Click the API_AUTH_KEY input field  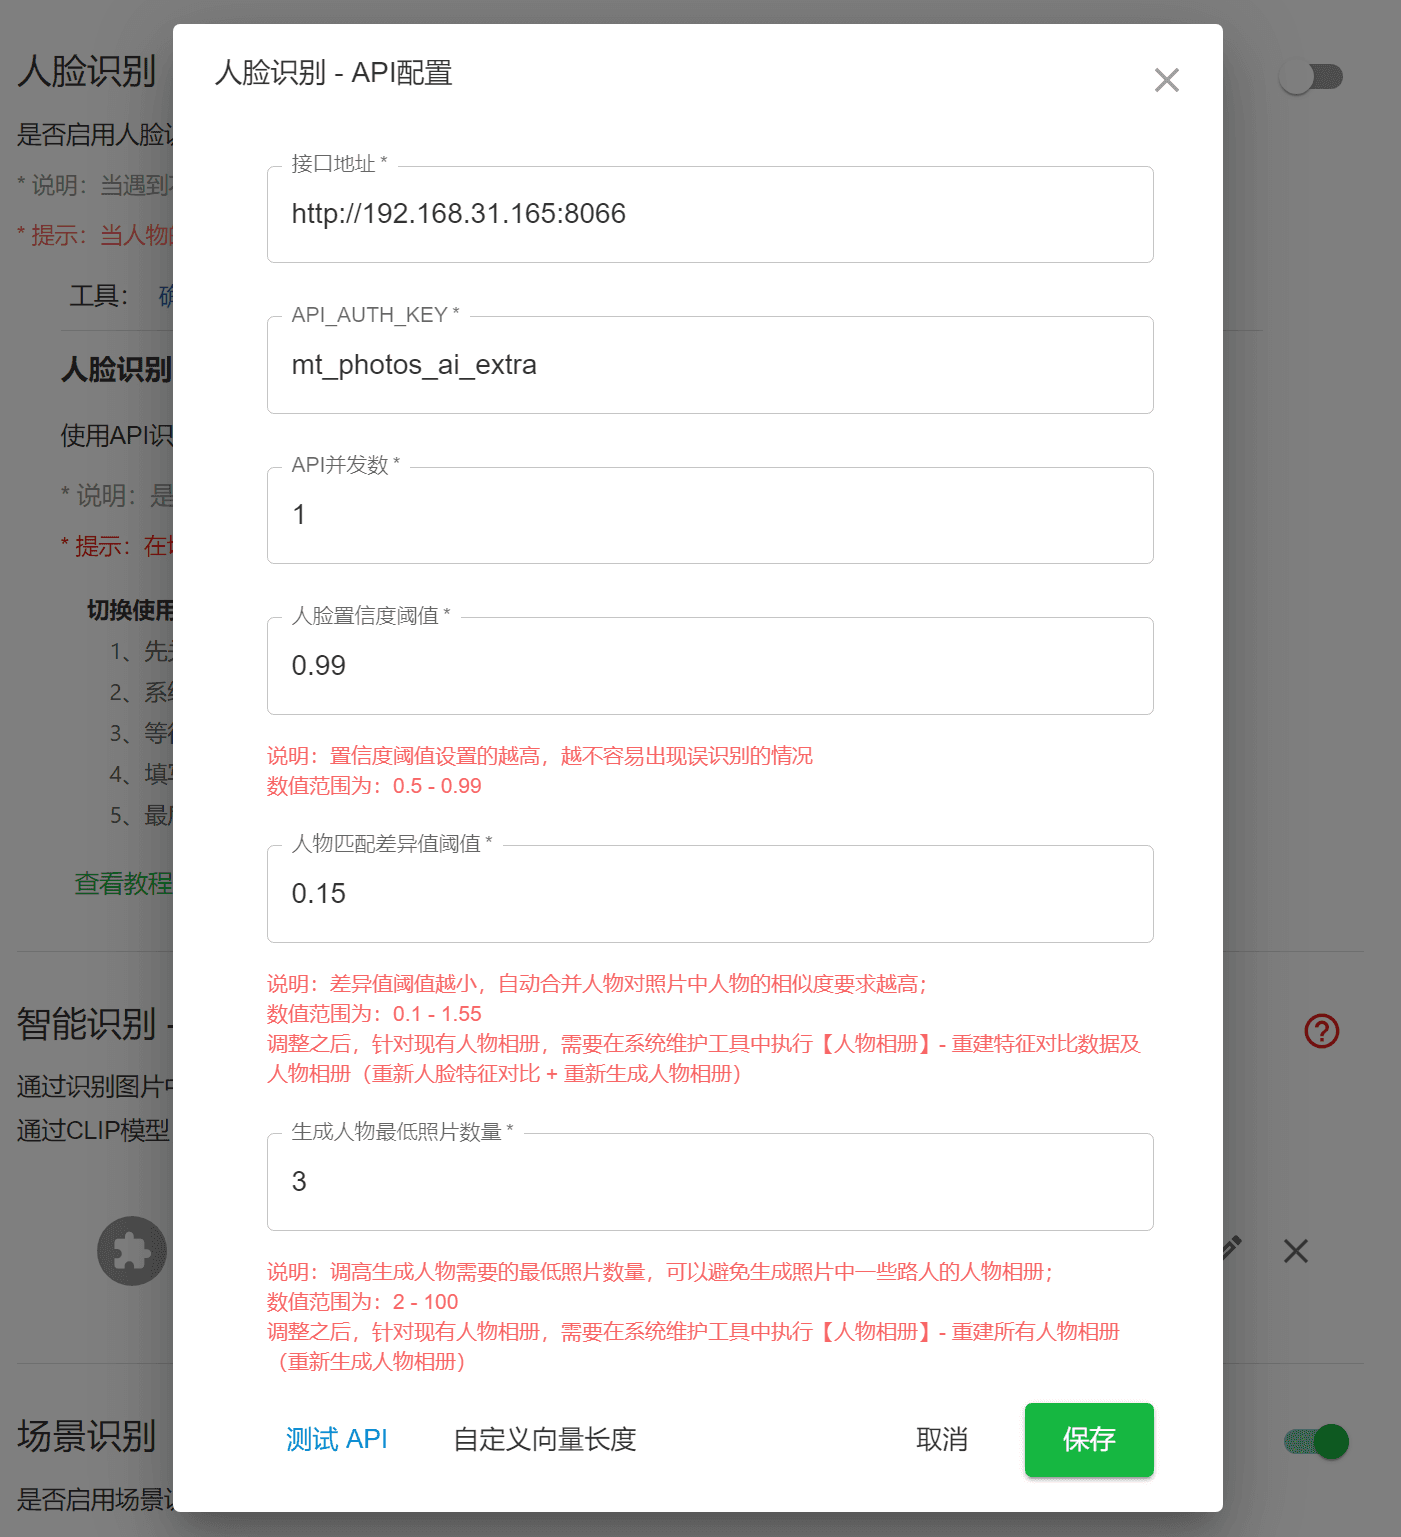710,365
